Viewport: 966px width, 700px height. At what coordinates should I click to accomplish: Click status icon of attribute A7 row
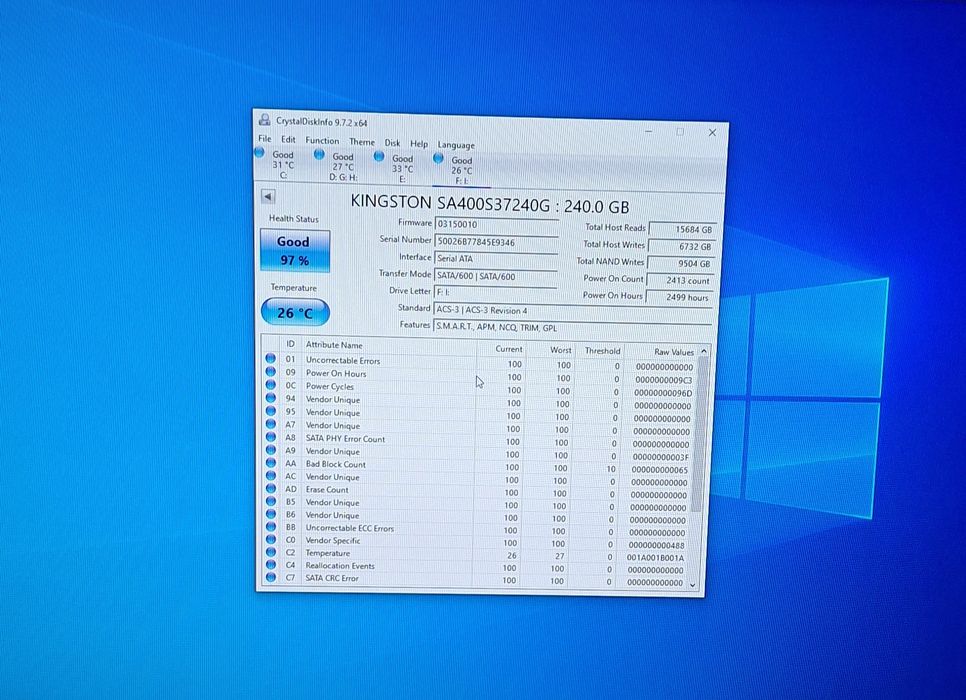270,423
